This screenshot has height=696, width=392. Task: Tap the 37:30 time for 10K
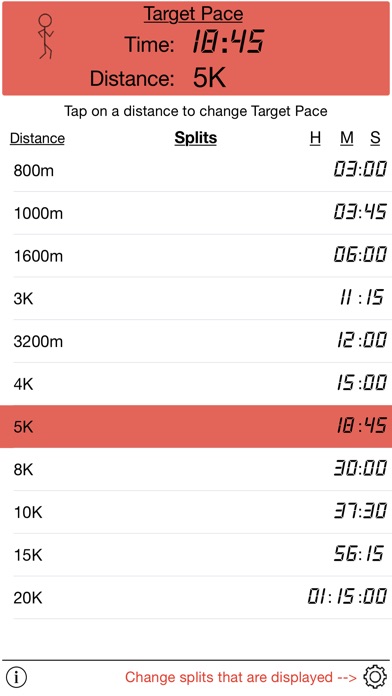(360, 511)
